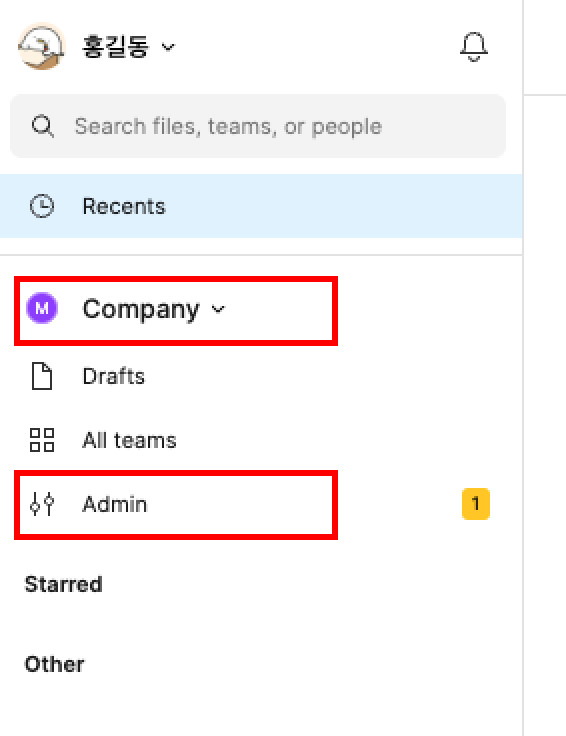Image resolution: width=566 pixels, height=736 pixels.
Task: Click the All teams grid icon
Action: [x=42, y=440]
